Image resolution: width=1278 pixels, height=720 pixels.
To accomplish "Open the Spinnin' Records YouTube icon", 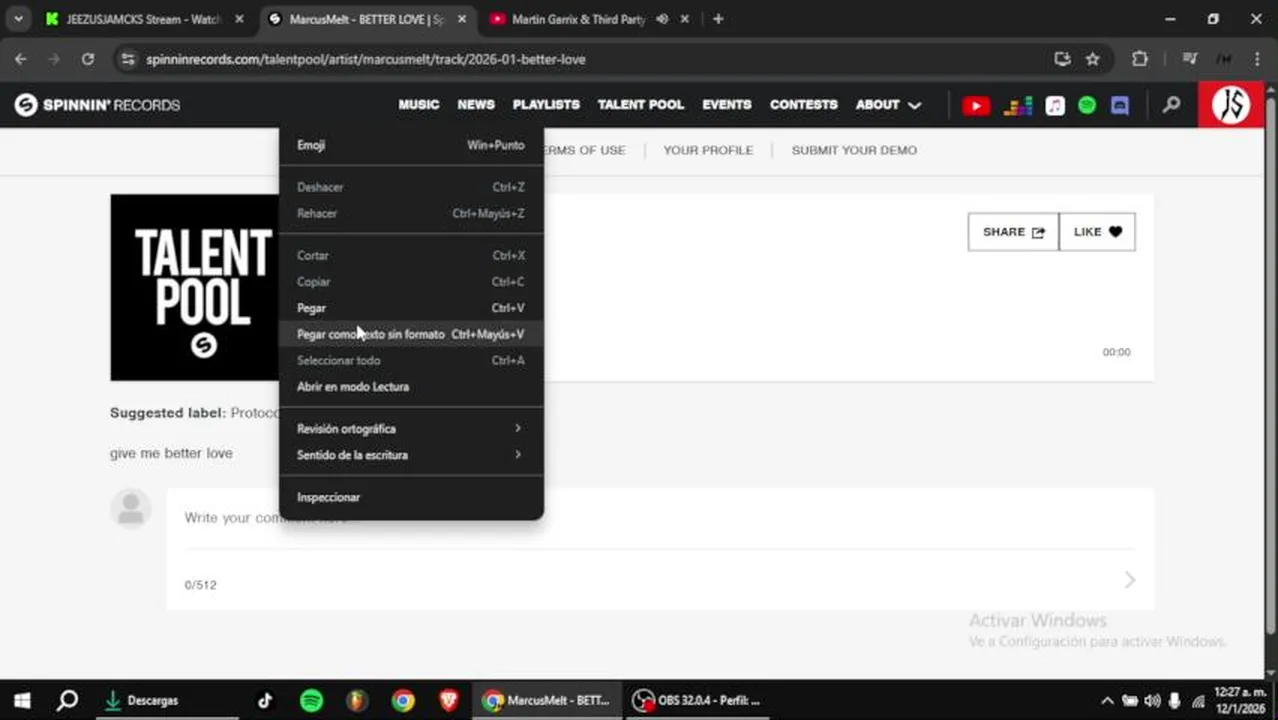I will click(x=976, y=105).
